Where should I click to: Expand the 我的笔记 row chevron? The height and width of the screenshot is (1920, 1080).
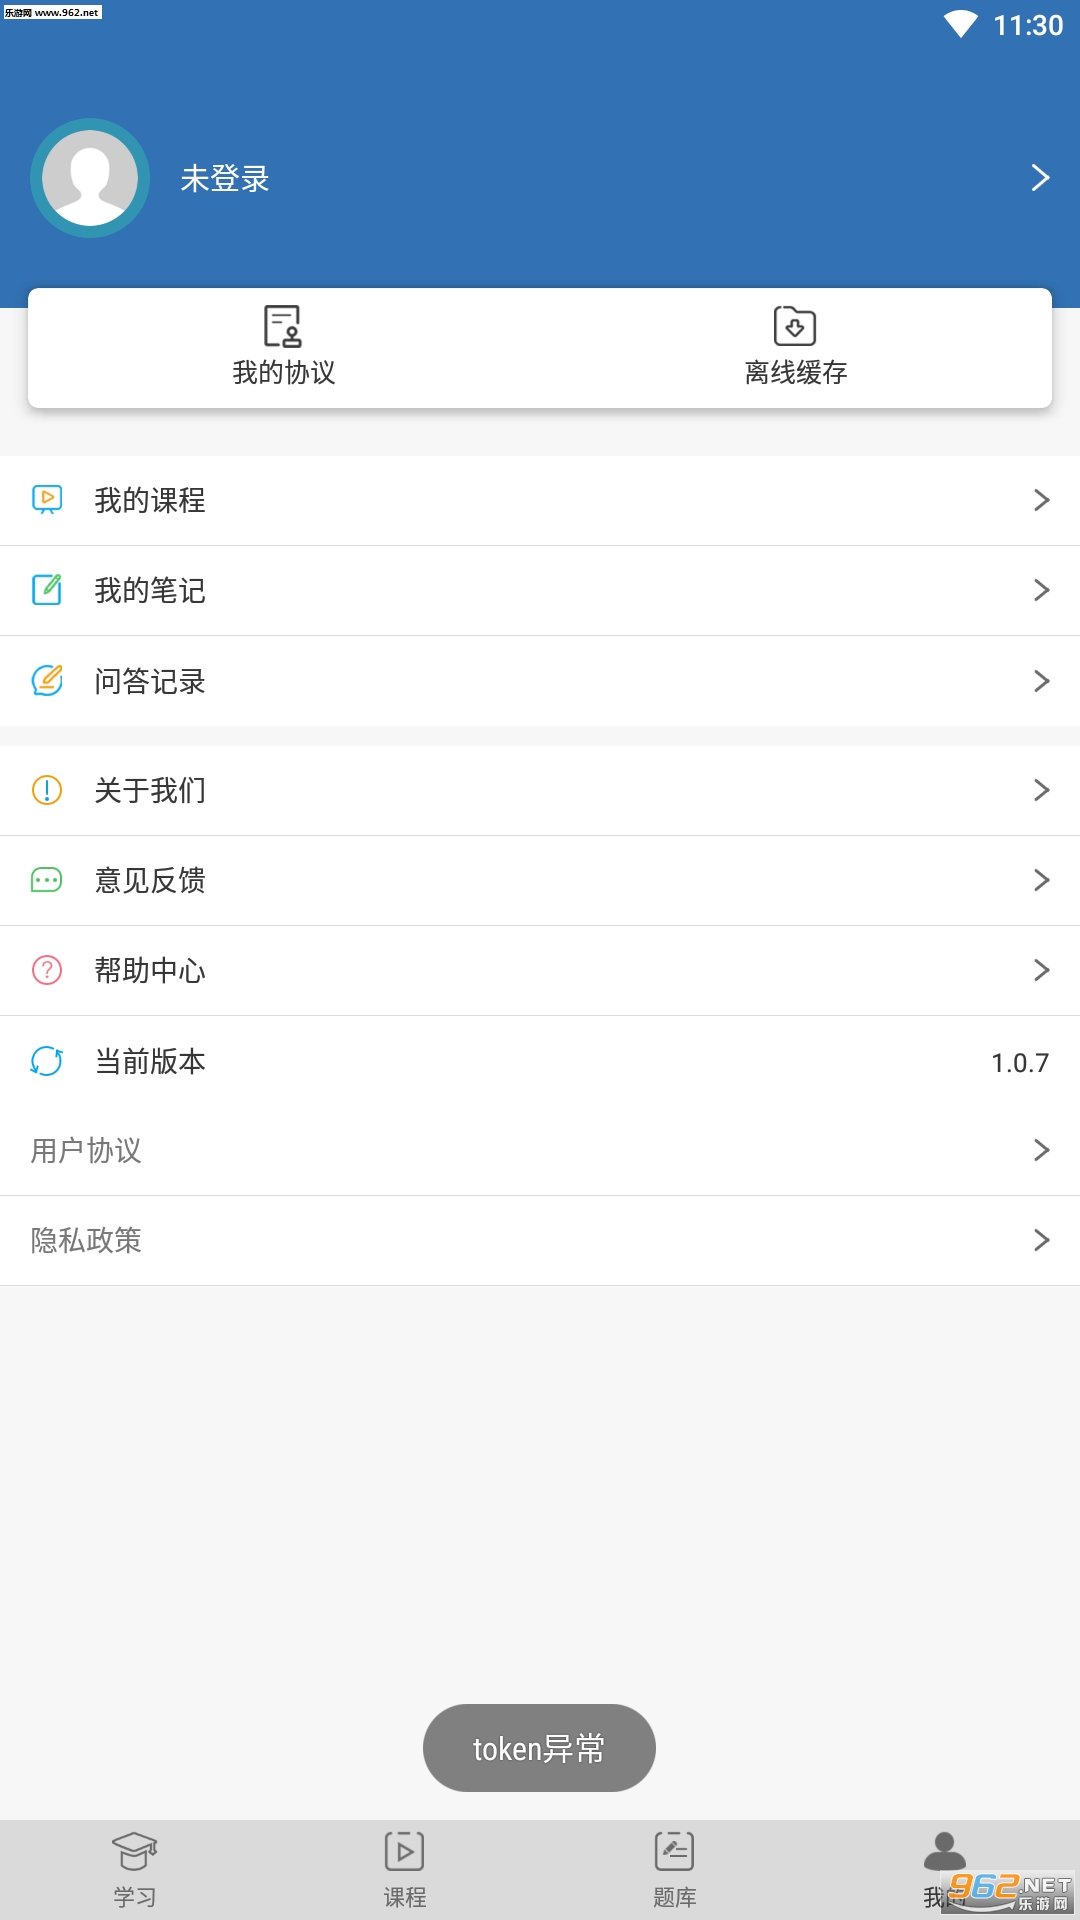tap(1041, 590)
